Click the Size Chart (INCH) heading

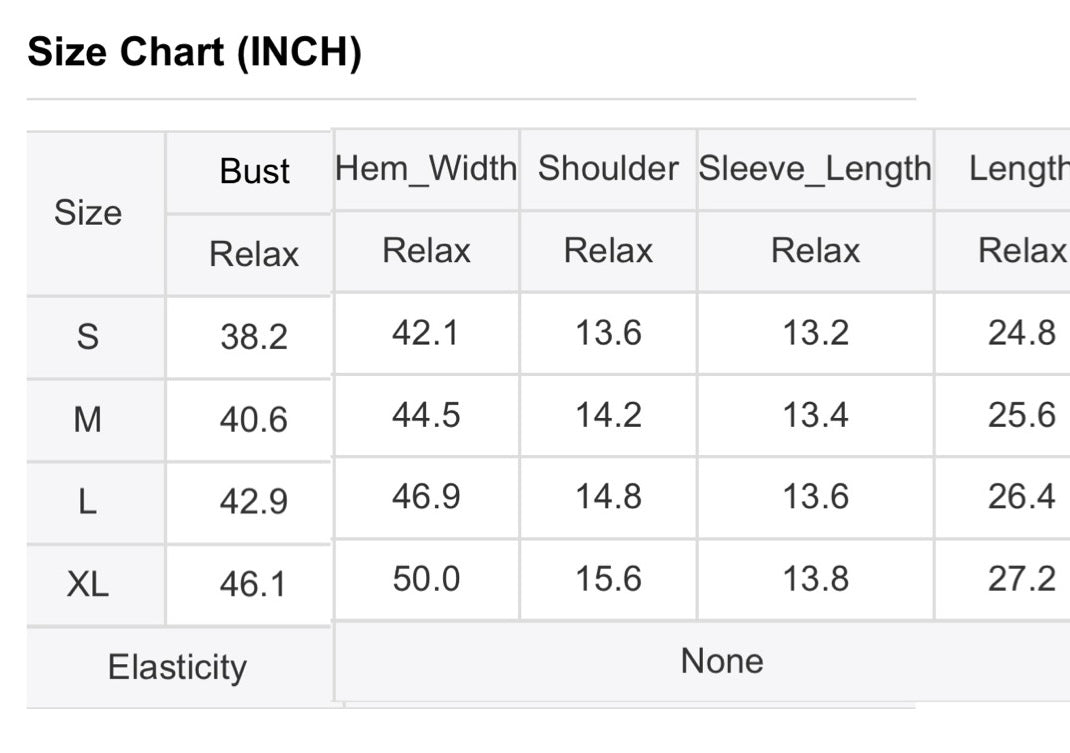[194, 52]
